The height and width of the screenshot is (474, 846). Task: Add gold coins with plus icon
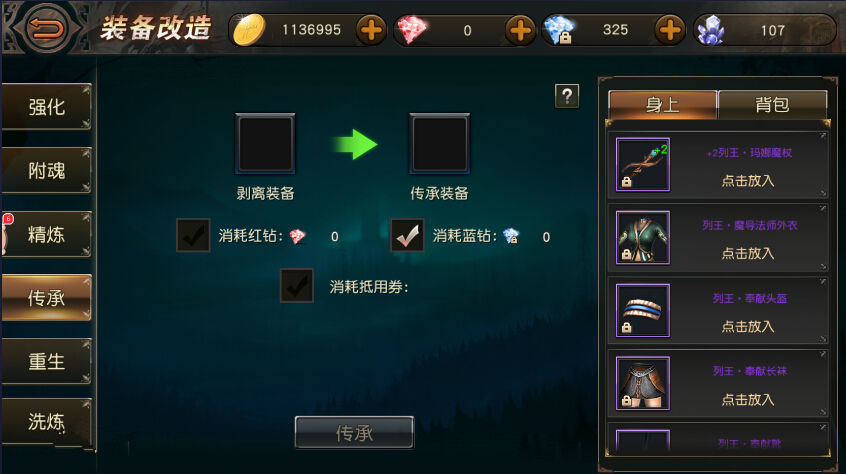(x=371, y=30)
